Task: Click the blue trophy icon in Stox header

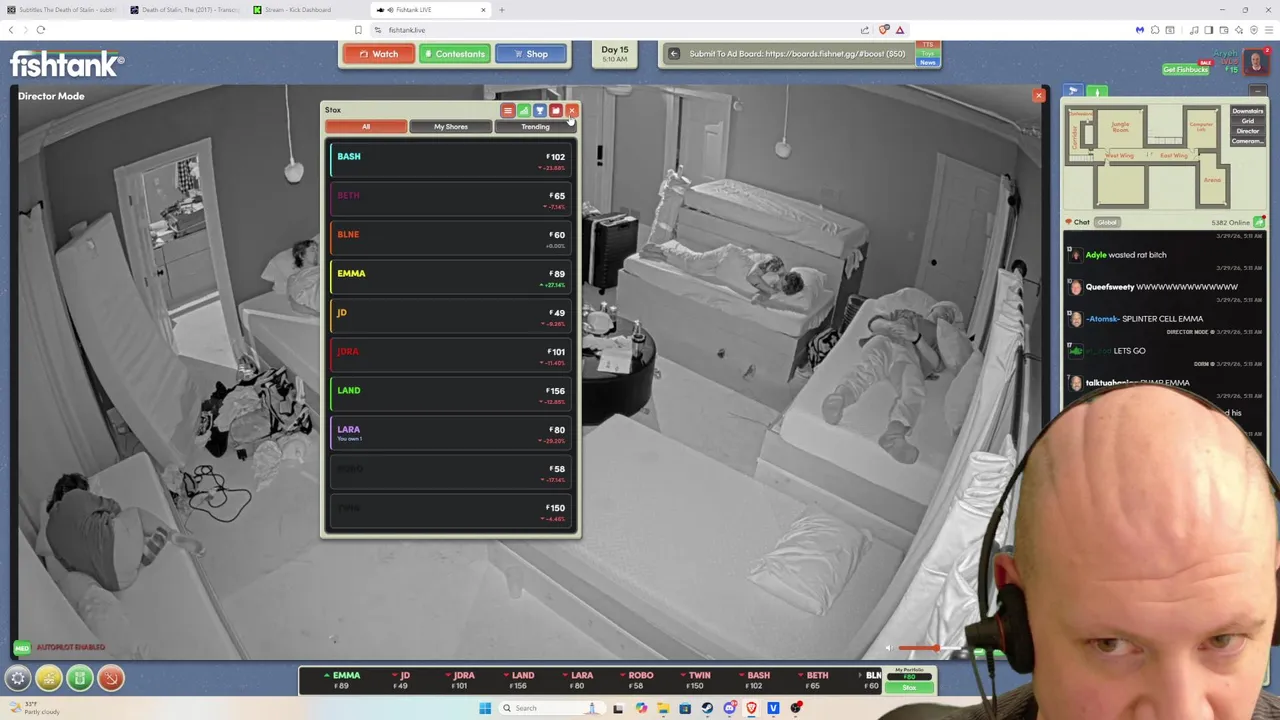Action: 540,110
